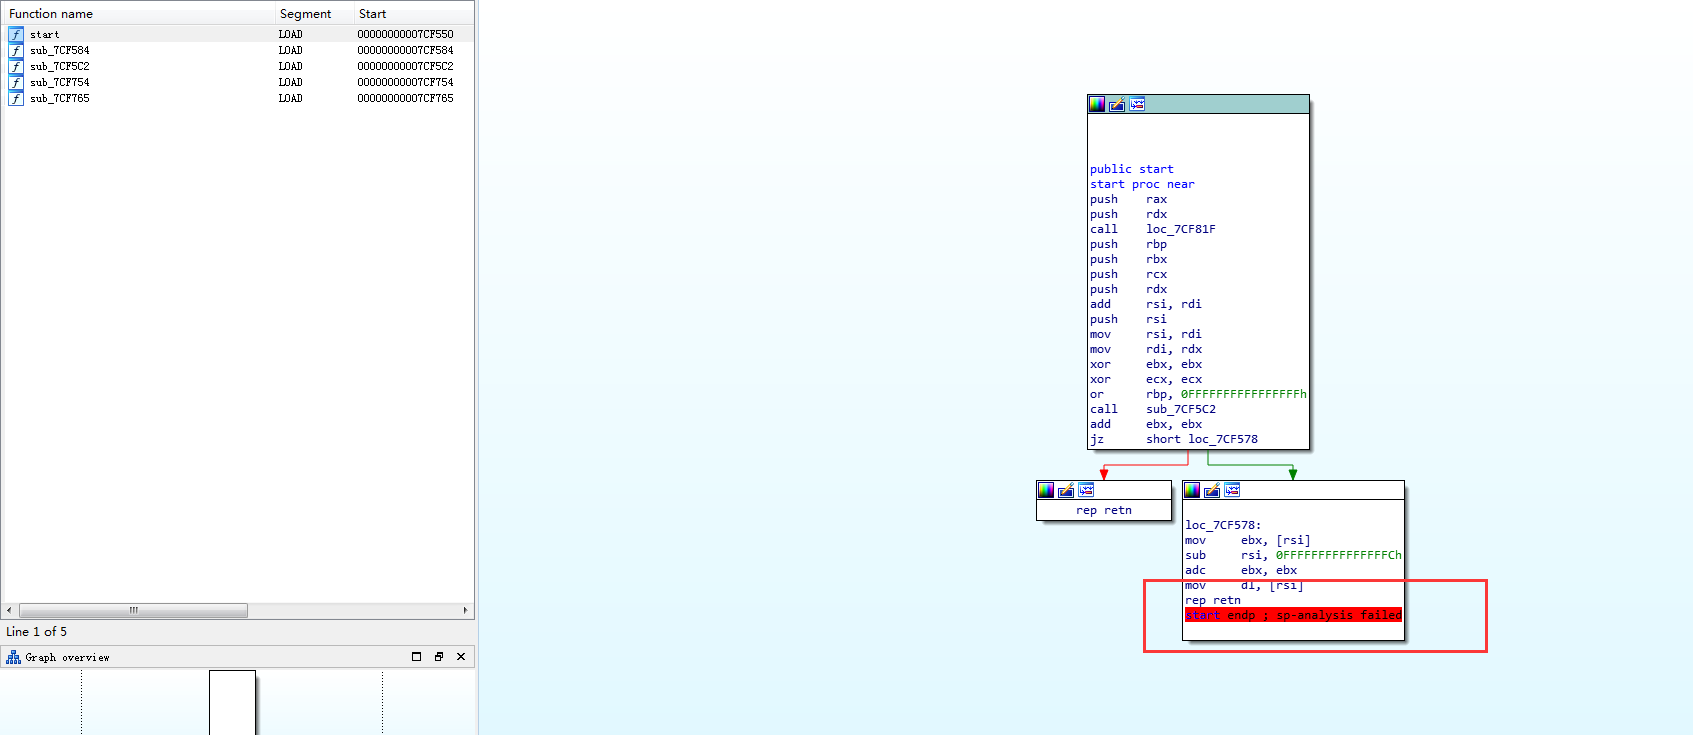Image resolution: width=1693 pixels, height=735 pixels.
Task: Click the pencil edit icon on loc_7CF578 node
Action: pos(1212,490)
